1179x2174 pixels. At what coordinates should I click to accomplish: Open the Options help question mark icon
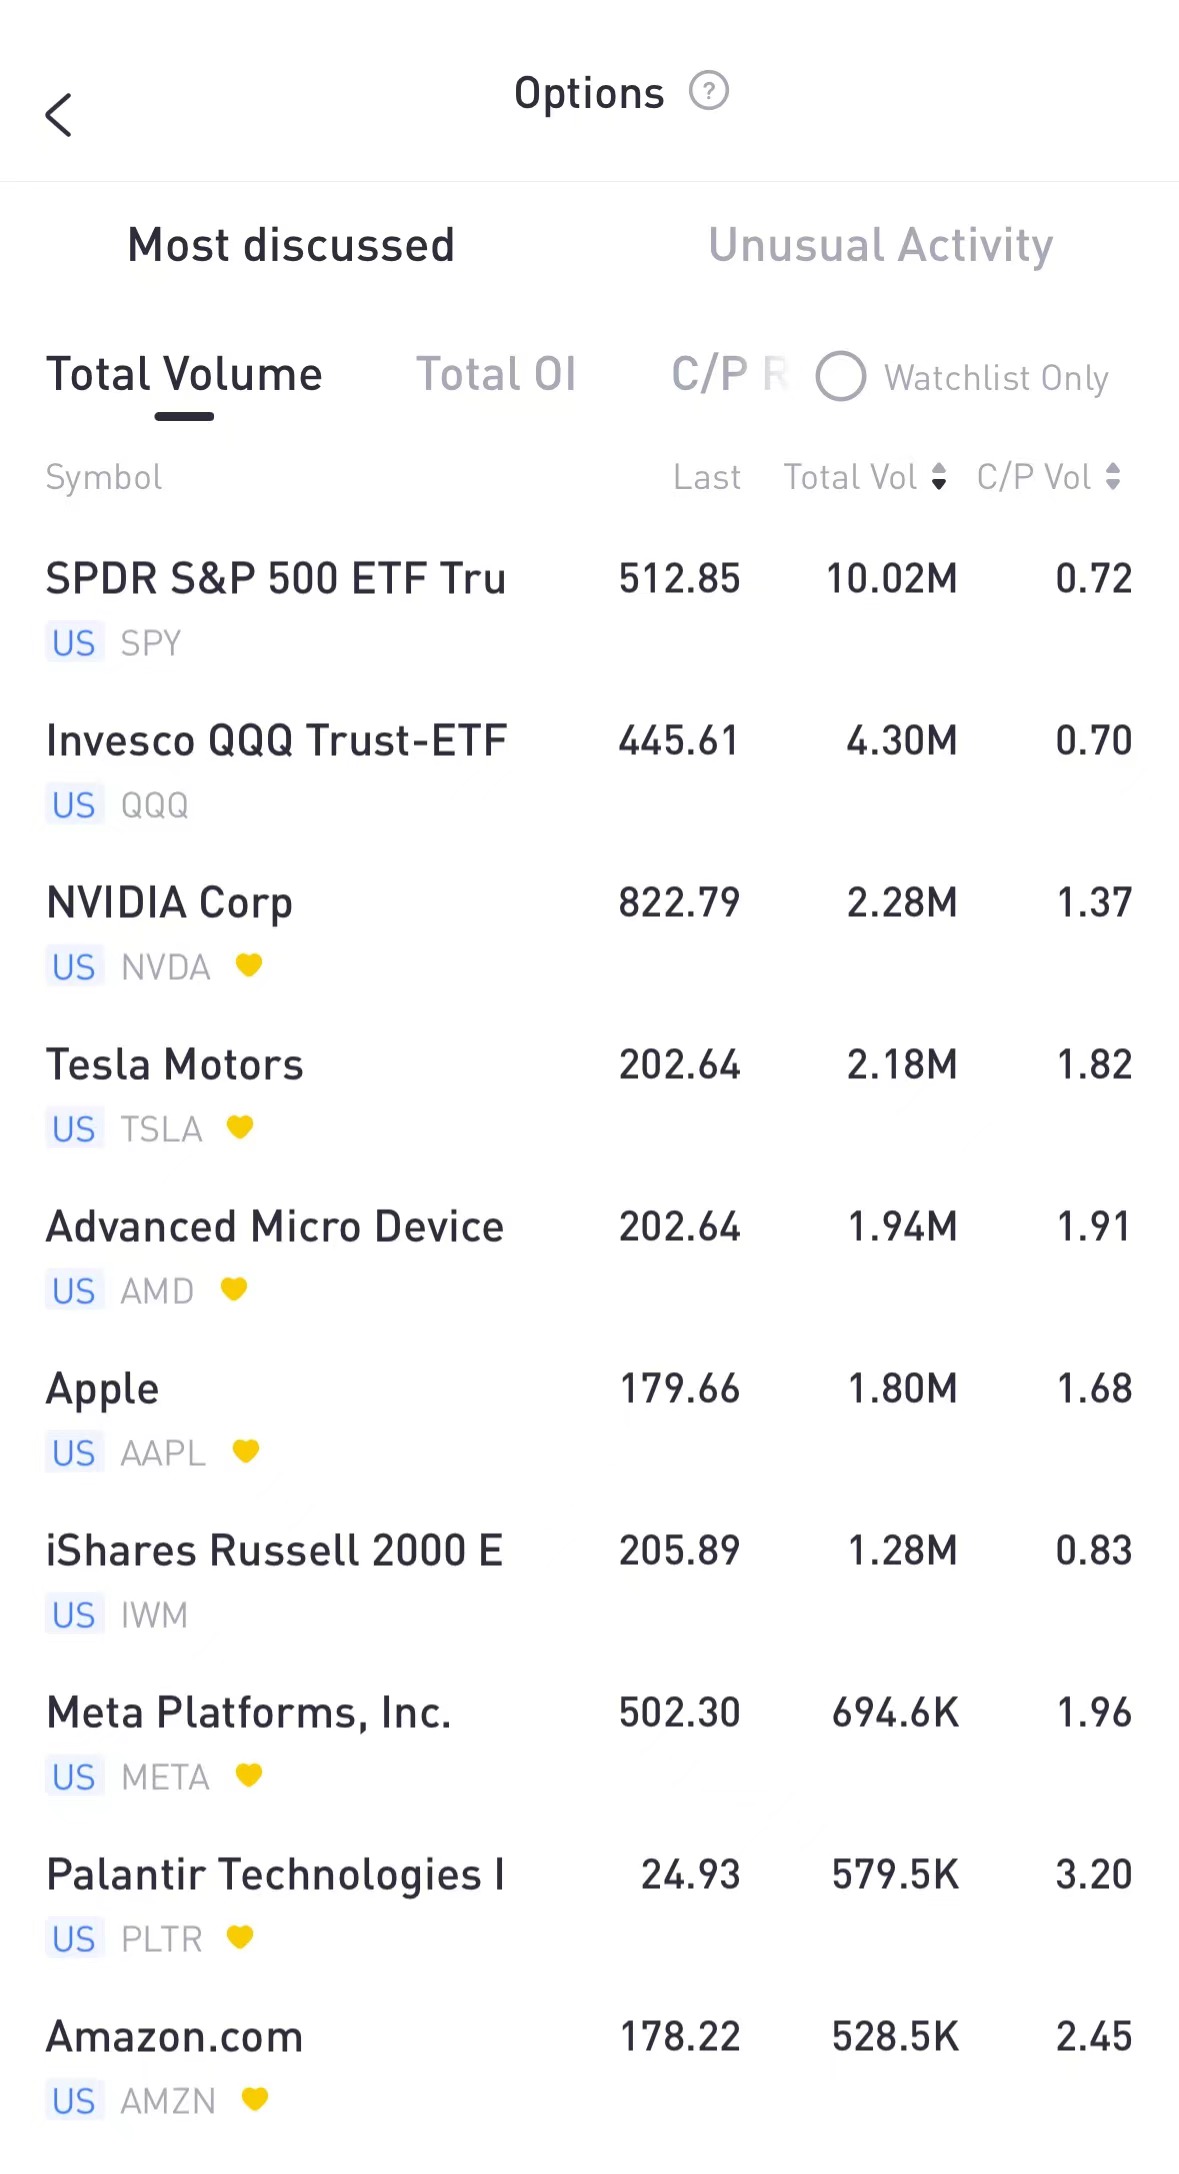(x=709, y=92)
